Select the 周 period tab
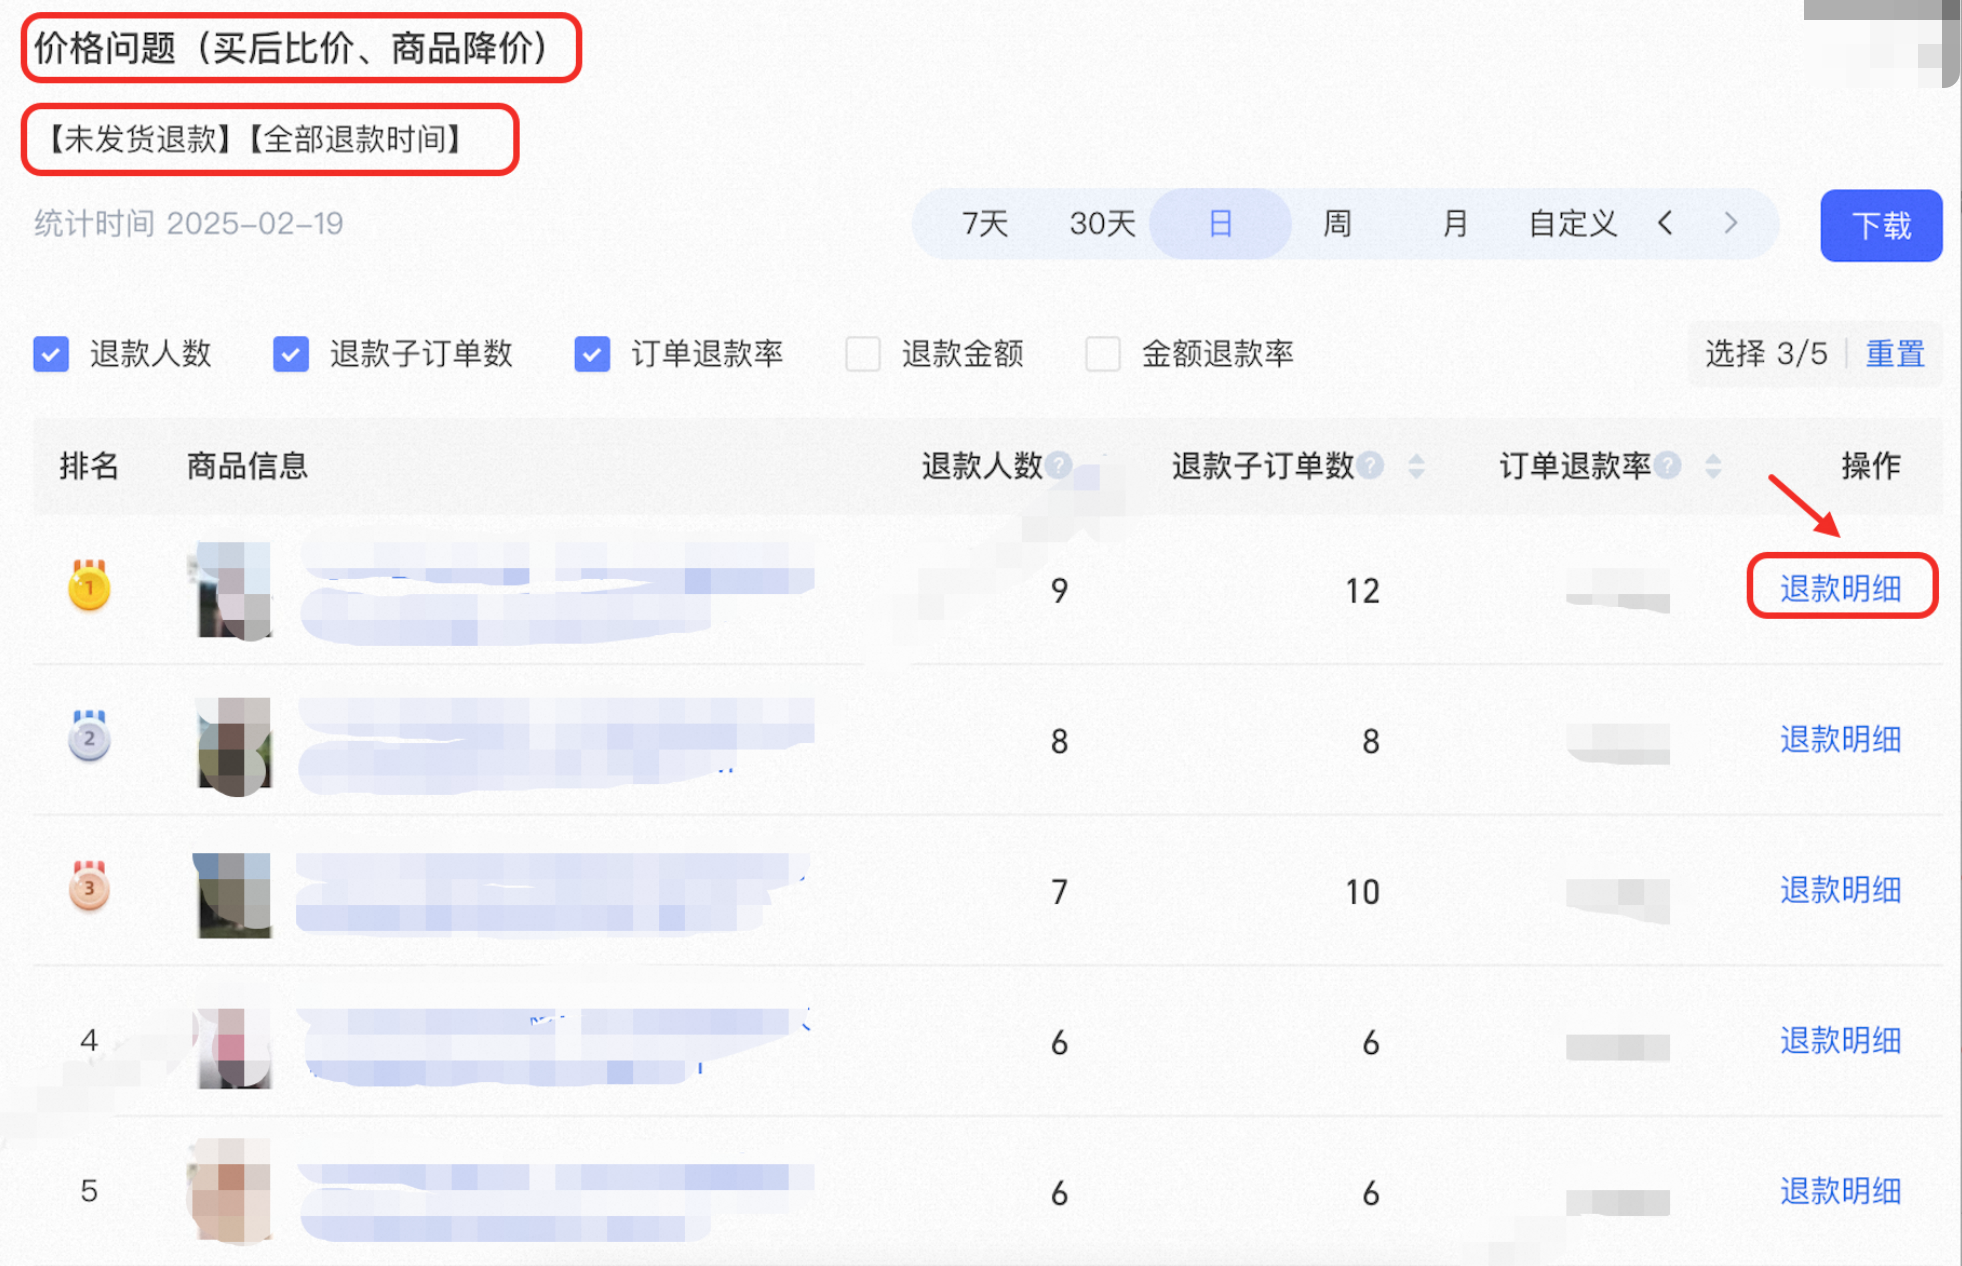 pos(1337,224)
